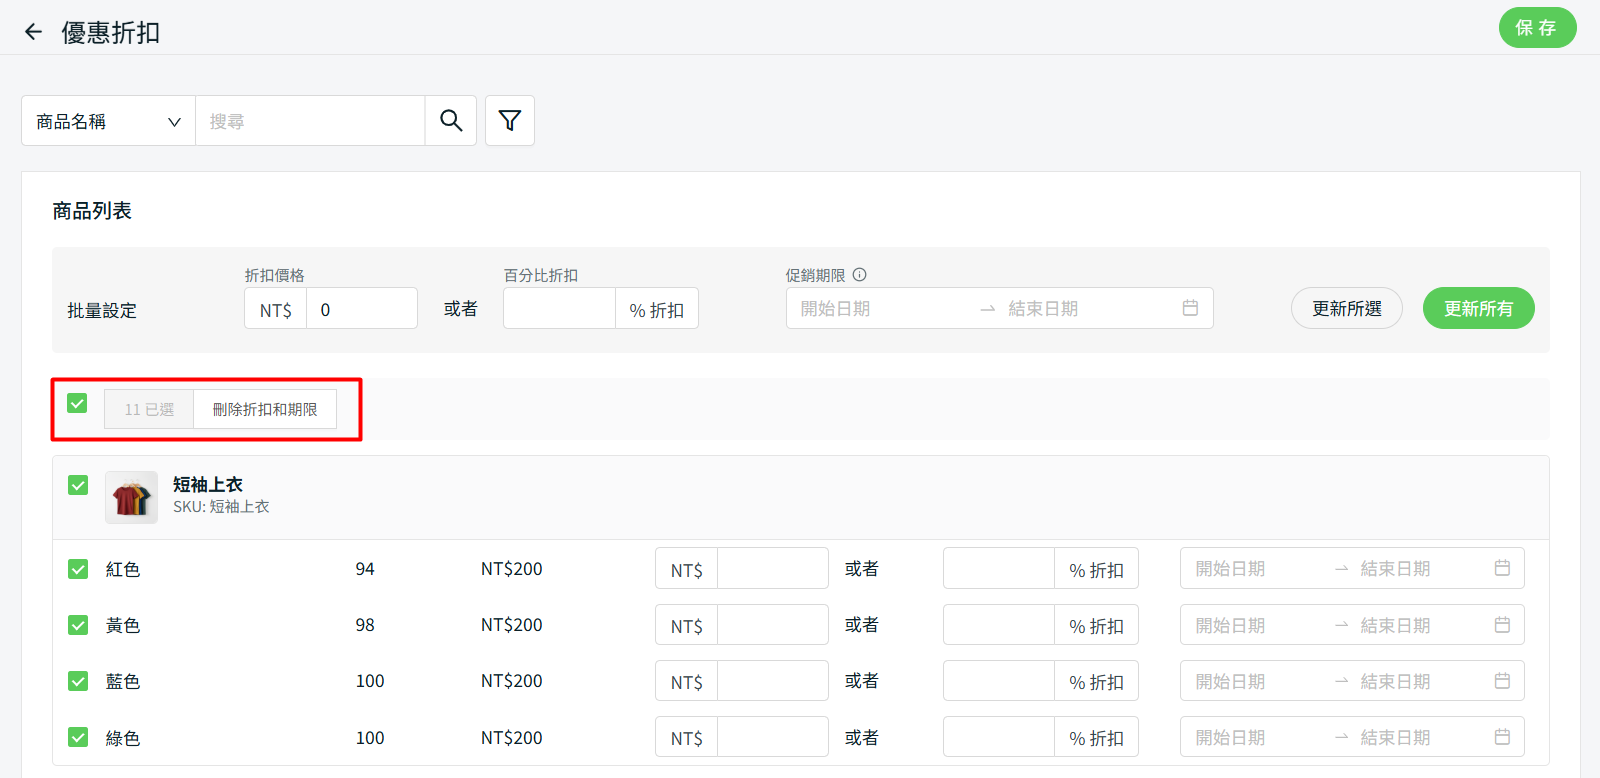Uncheck the 紅色 variant checkbox
The width and height of the screenshot is (1600, 778).
tap(78, 569)
